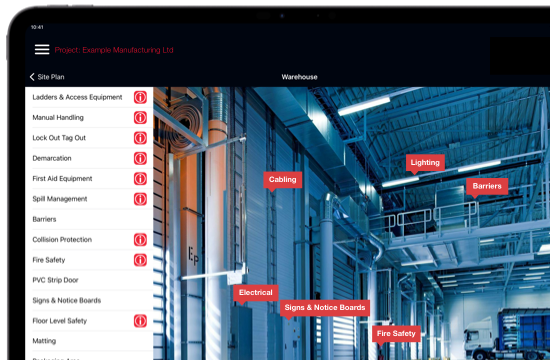This screenshot has width=550, height=360.
Task: Tap Signs & Notice Boards hotspot on image
Action: coord(325,308)
